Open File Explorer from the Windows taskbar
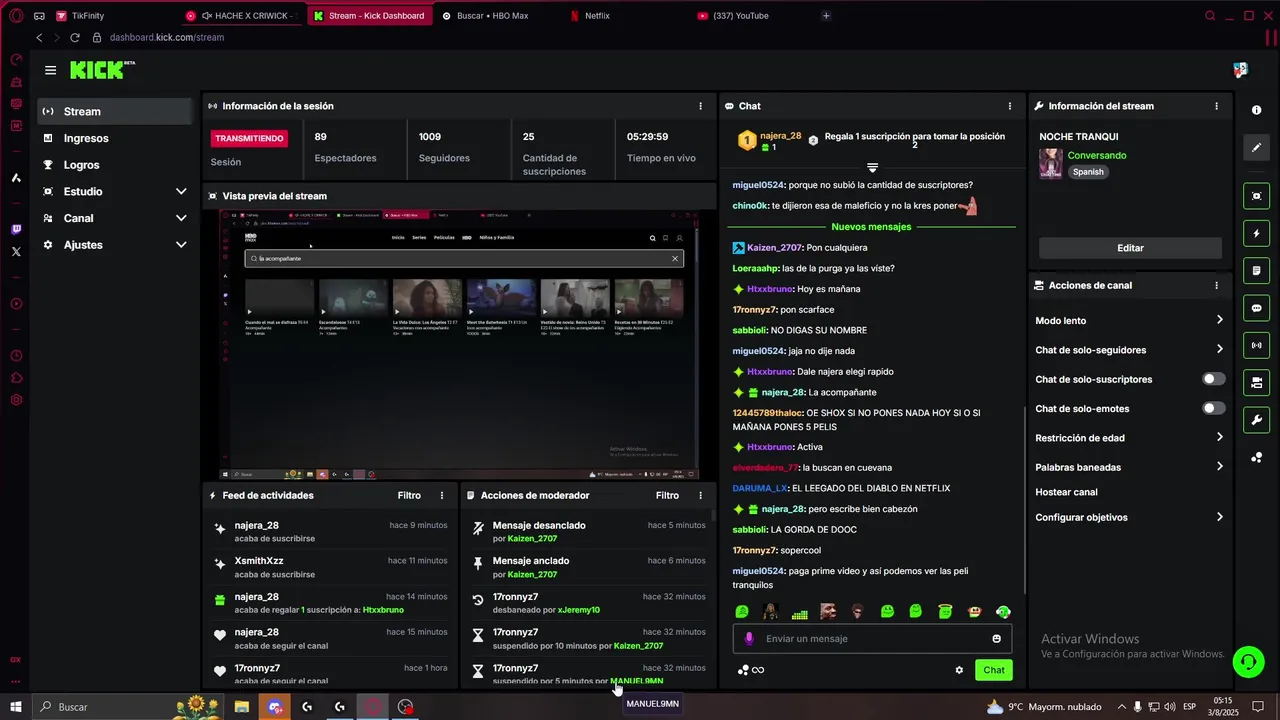This screenshot has width=1280, height=720. (x=242, y=707)
